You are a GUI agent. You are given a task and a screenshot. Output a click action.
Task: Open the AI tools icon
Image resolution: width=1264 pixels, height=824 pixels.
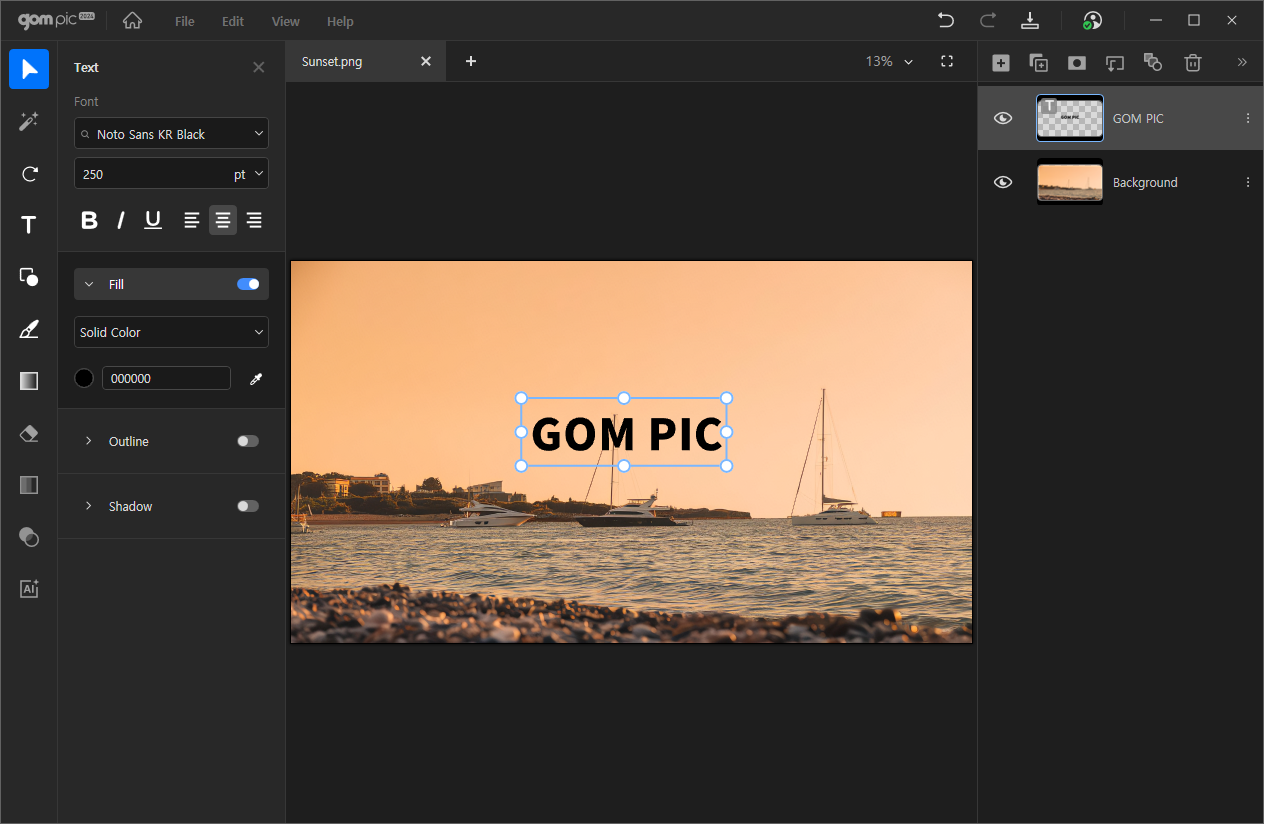[x=29, y=589]
